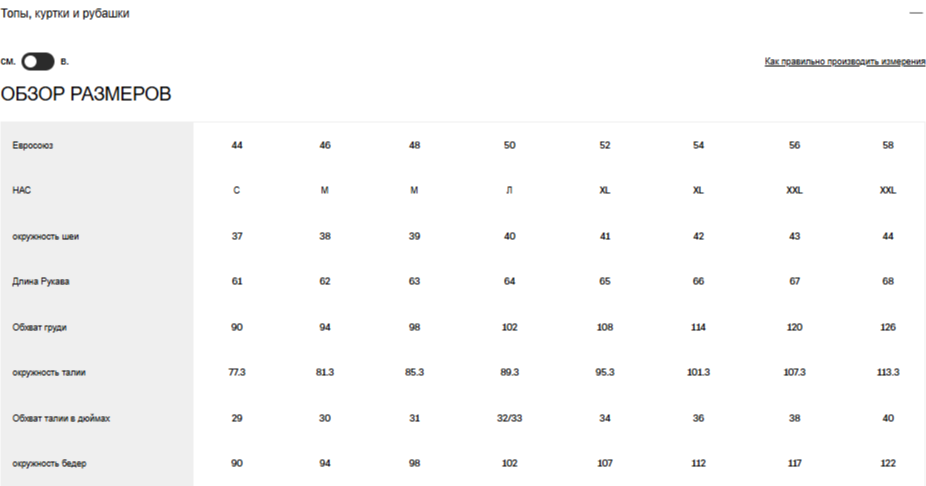The image size is (926, 486).
Task: Select the 'окружность бедер' row label
Action: 48,463
